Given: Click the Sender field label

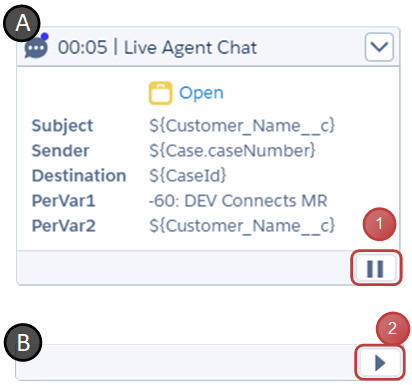Looking at the screenshot, I should (60, 151).
